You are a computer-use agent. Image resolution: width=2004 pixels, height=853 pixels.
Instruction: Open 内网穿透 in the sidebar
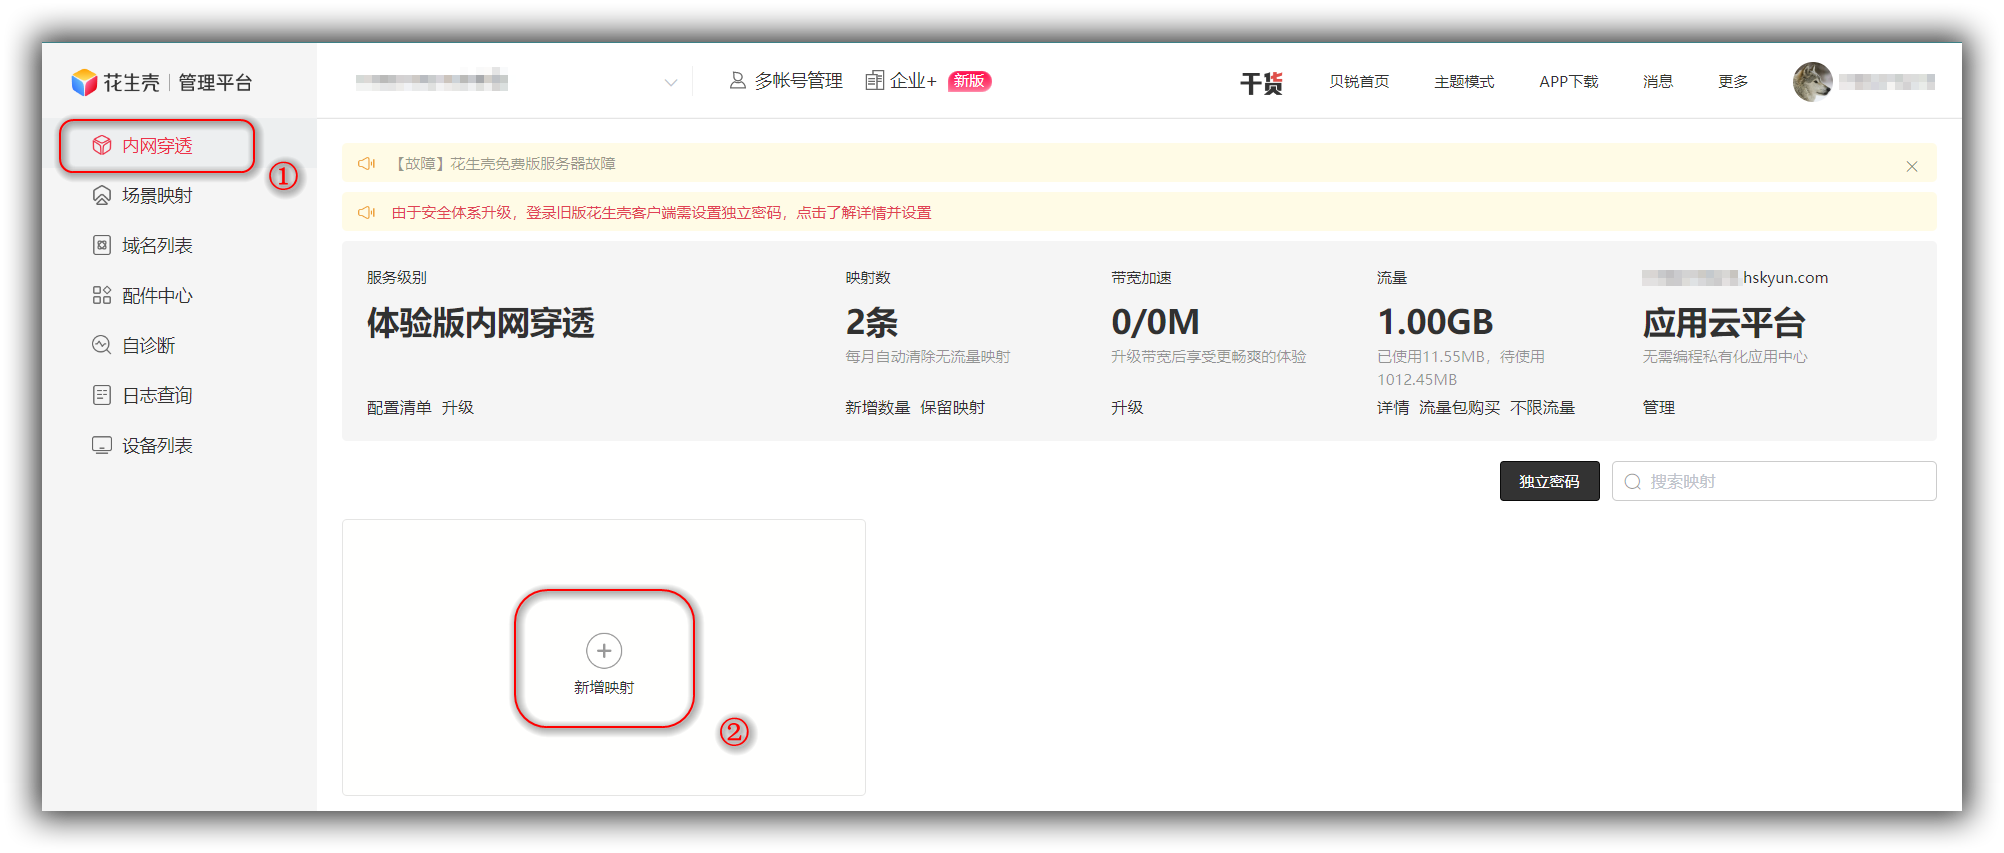(157, 146)
